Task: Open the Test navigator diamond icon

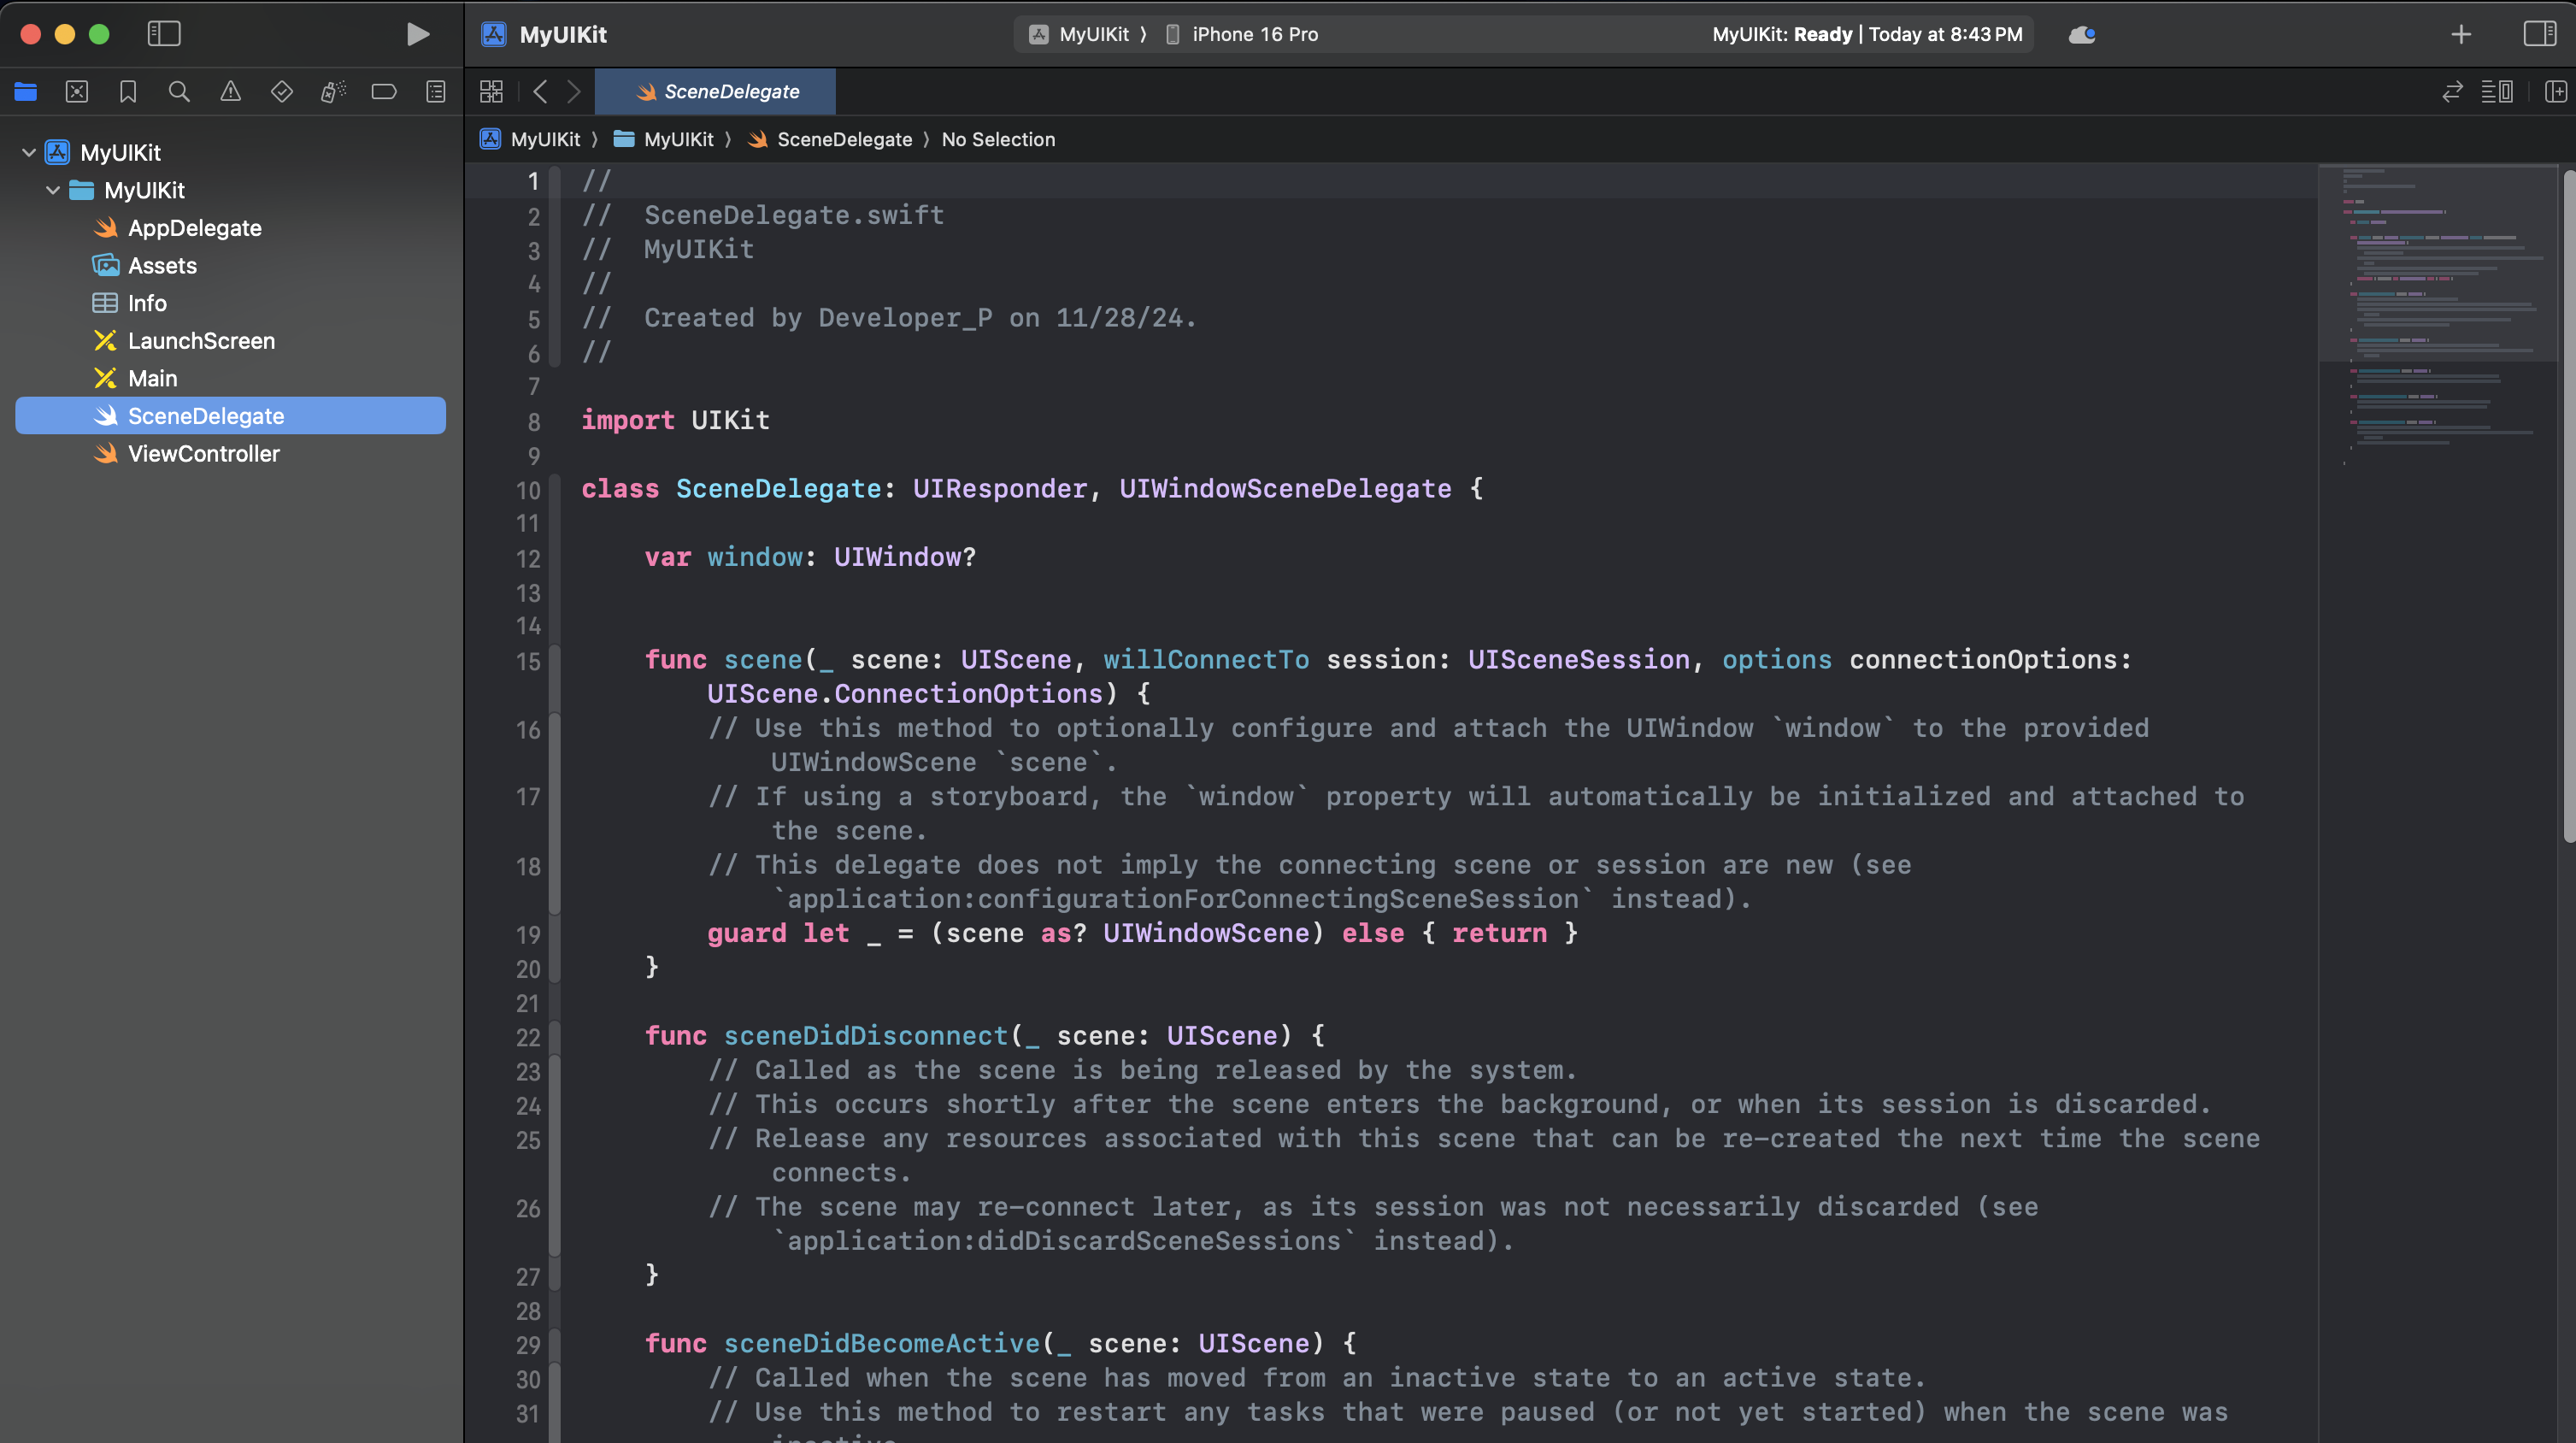Action: click(282, 92)
